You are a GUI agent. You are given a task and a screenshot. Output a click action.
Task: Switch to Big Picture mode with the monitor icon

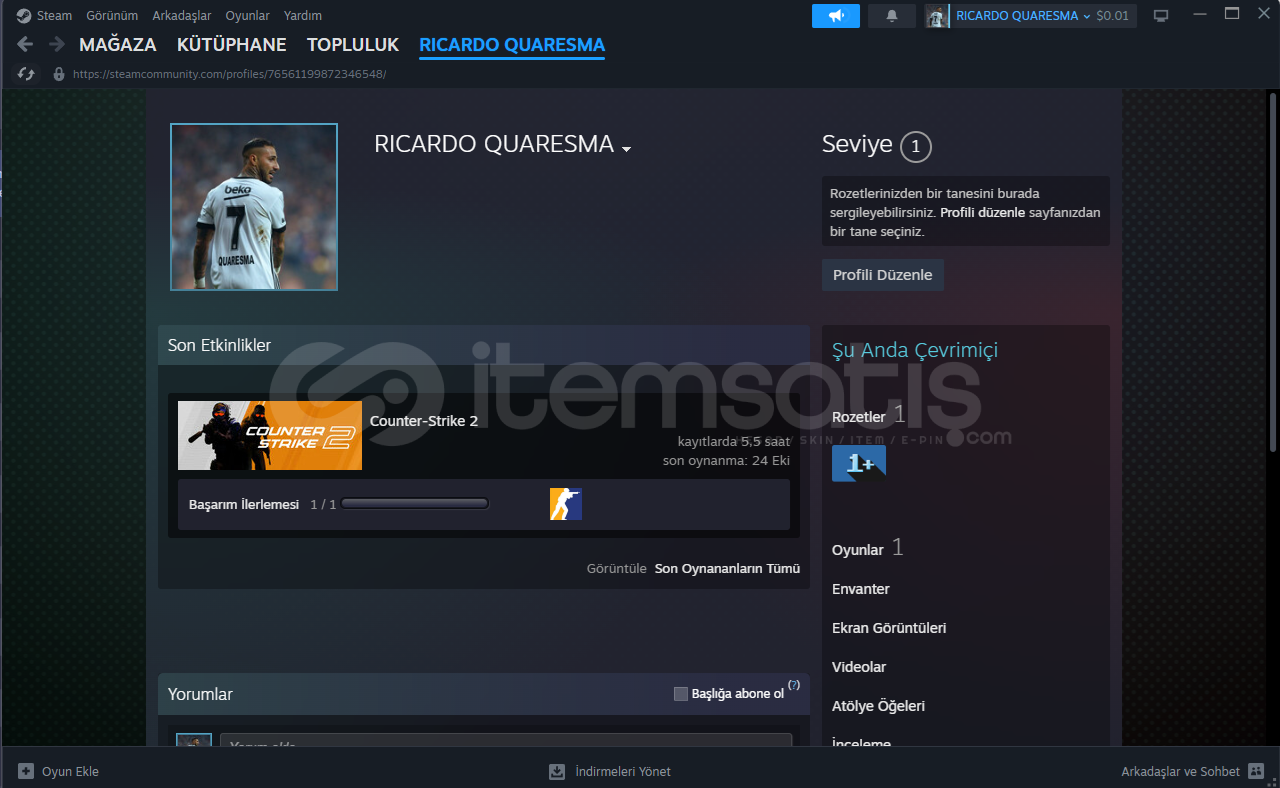tap(1161, 16)
